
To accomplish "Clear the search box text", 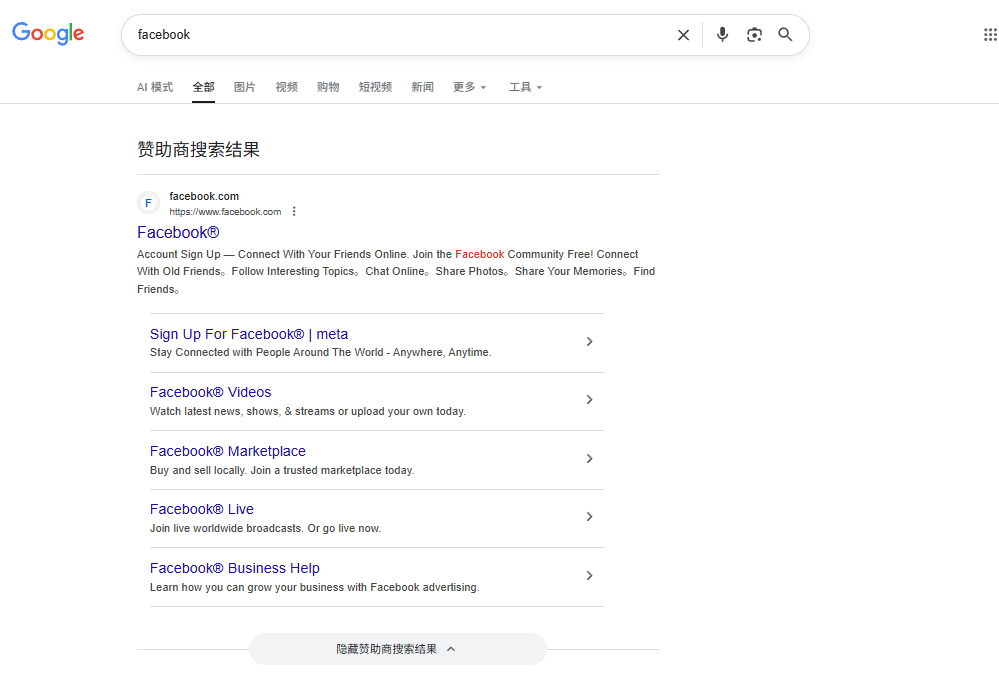I will (683, 35).
